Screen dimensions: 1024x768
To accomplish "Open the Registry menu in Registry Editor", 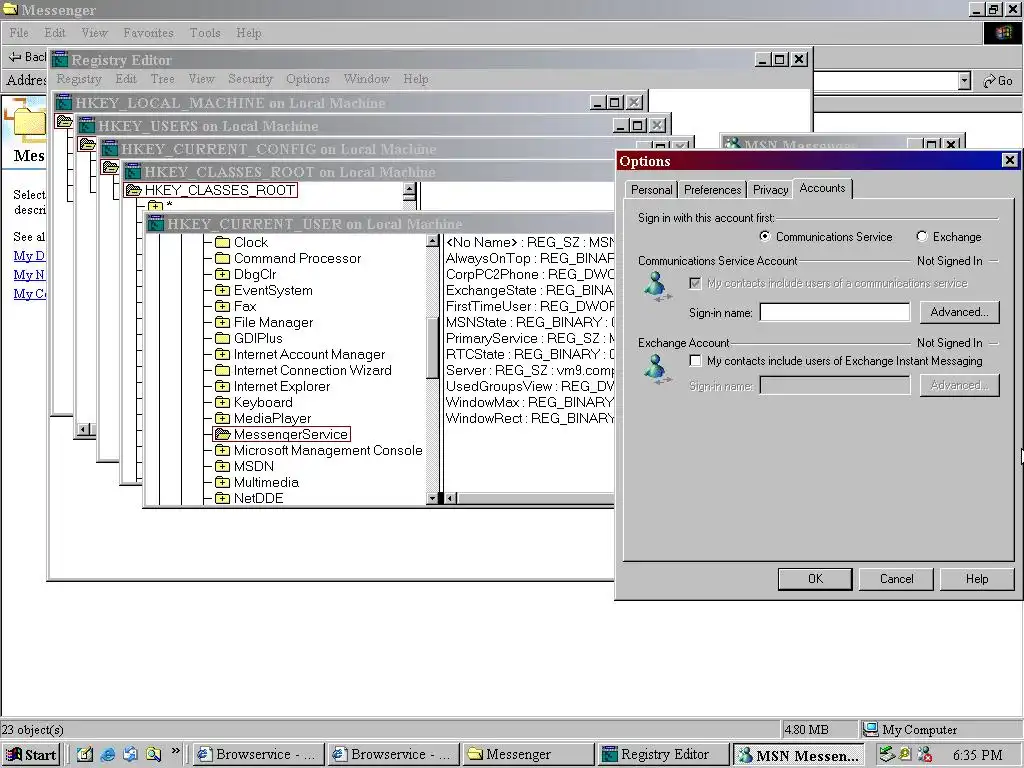I will pos(79,79).
